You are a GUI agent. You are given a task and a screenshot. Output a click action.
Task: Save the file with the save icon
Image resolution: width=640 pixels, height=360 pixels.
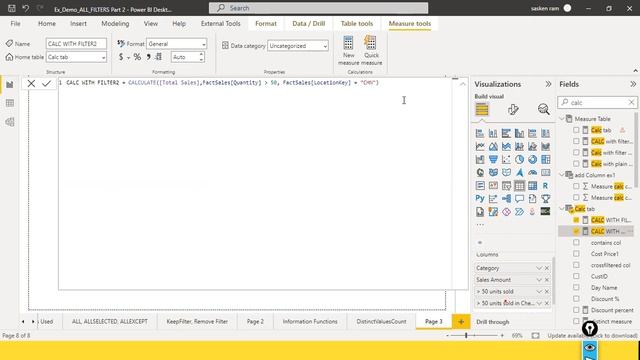(x=12, y=8)
